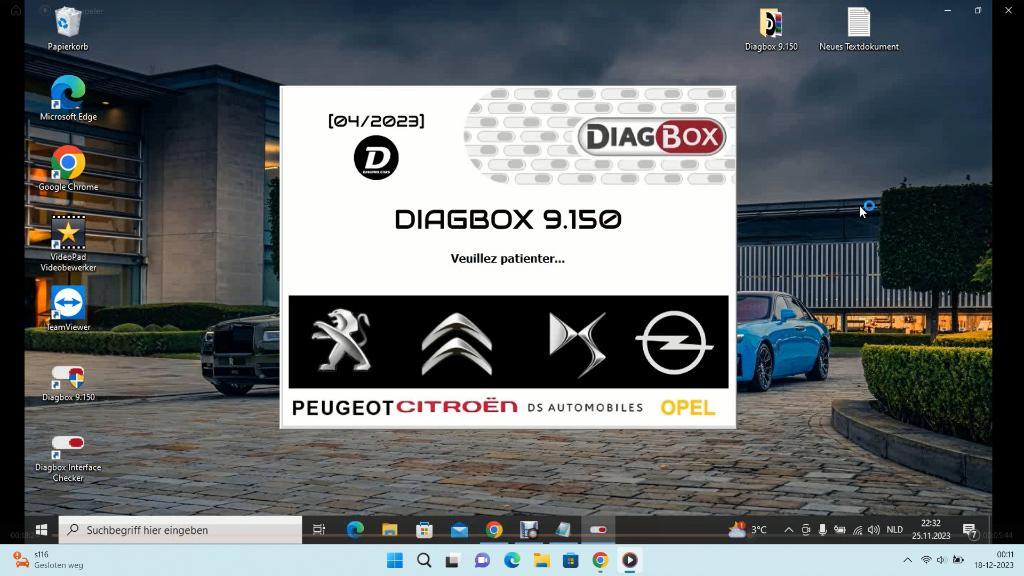Open Google Chrome from the taskbar
This screenshot has width=1024, height=576.
494,529
